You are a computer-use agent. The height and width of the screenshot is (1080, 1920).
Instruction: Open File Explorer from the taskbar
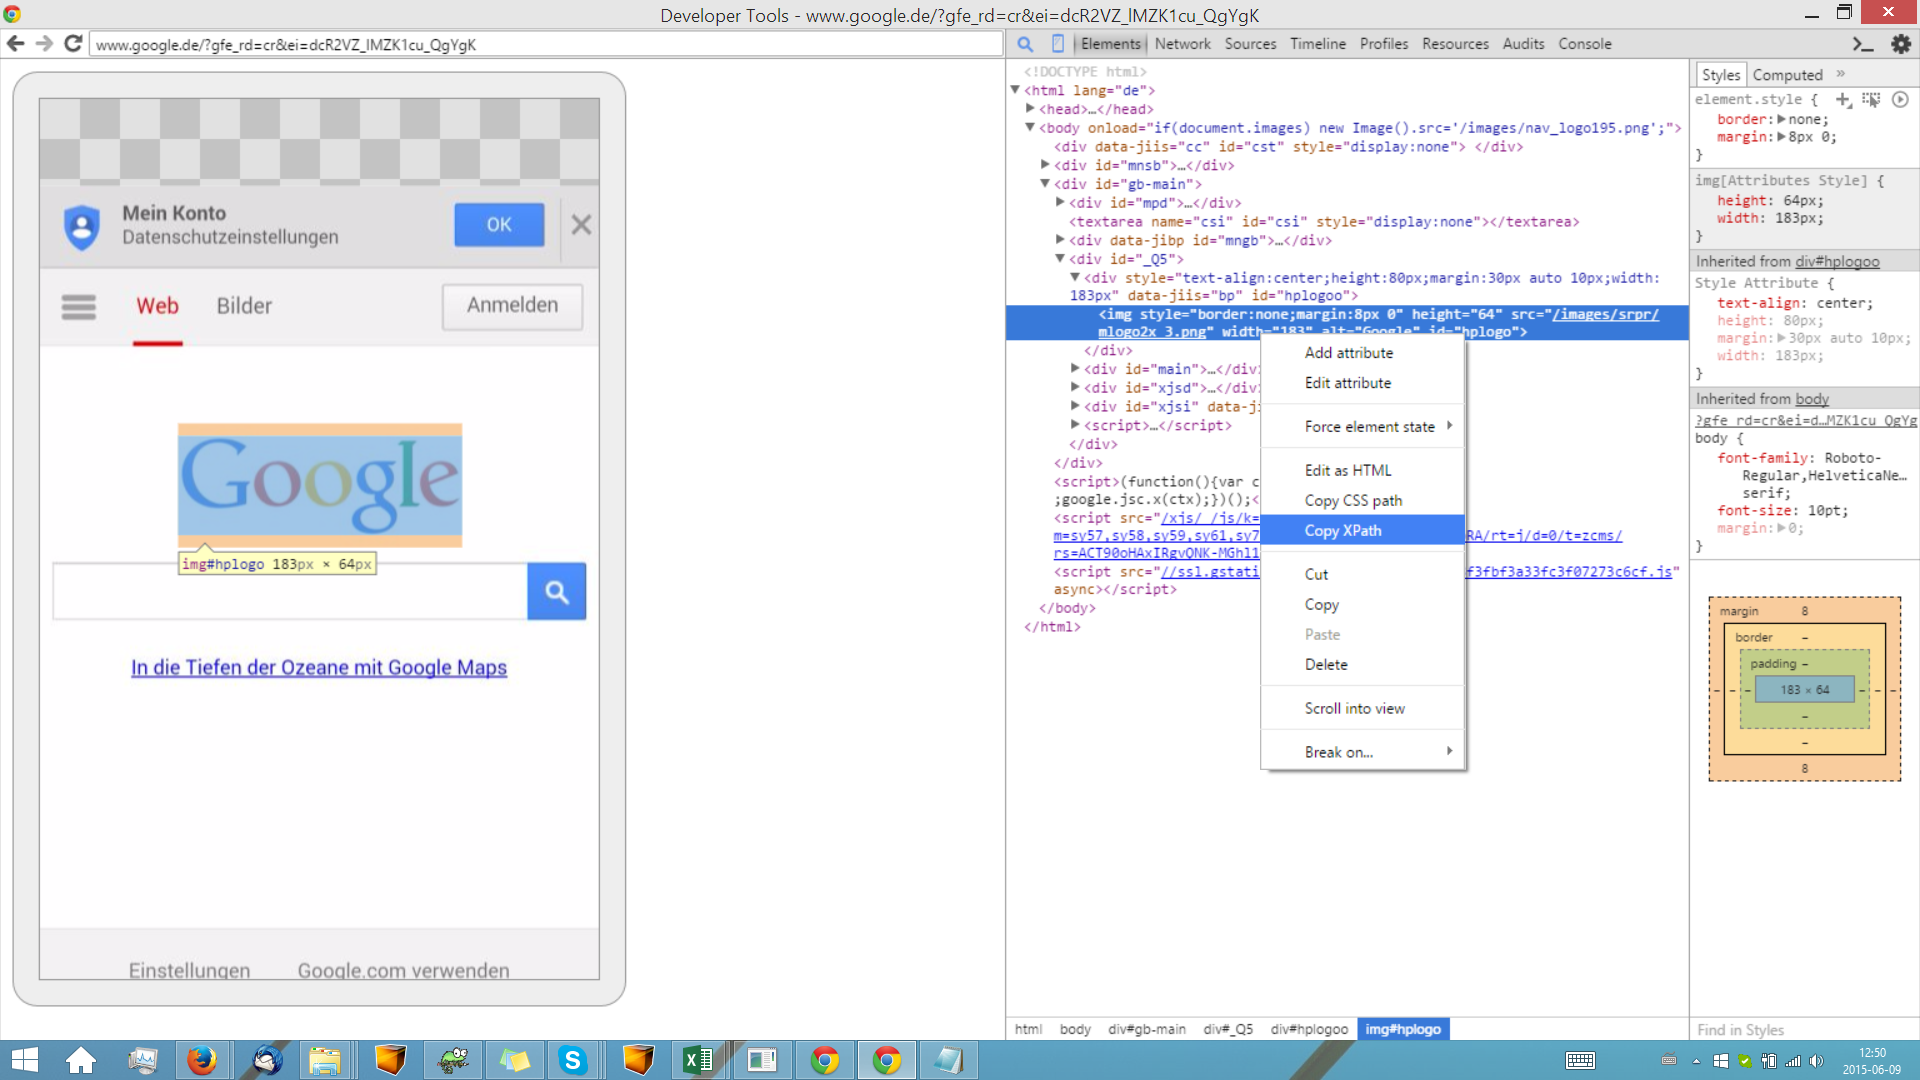coord(325,1060)
